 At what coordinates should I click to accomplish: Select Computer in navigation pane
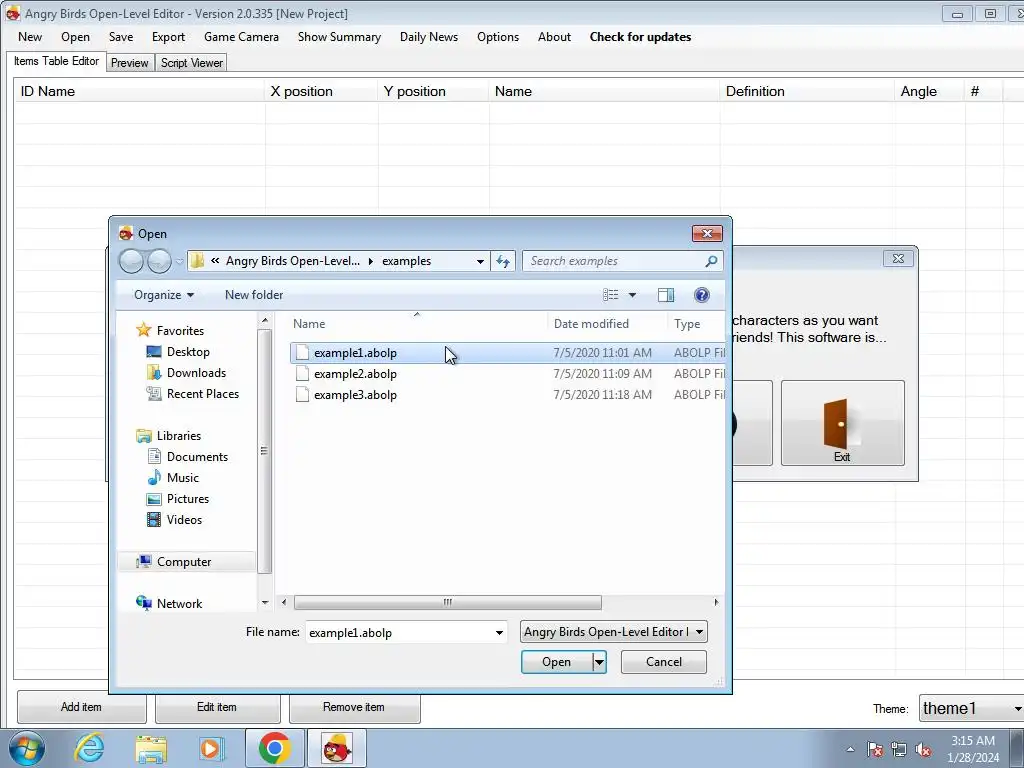pos(184,562)
